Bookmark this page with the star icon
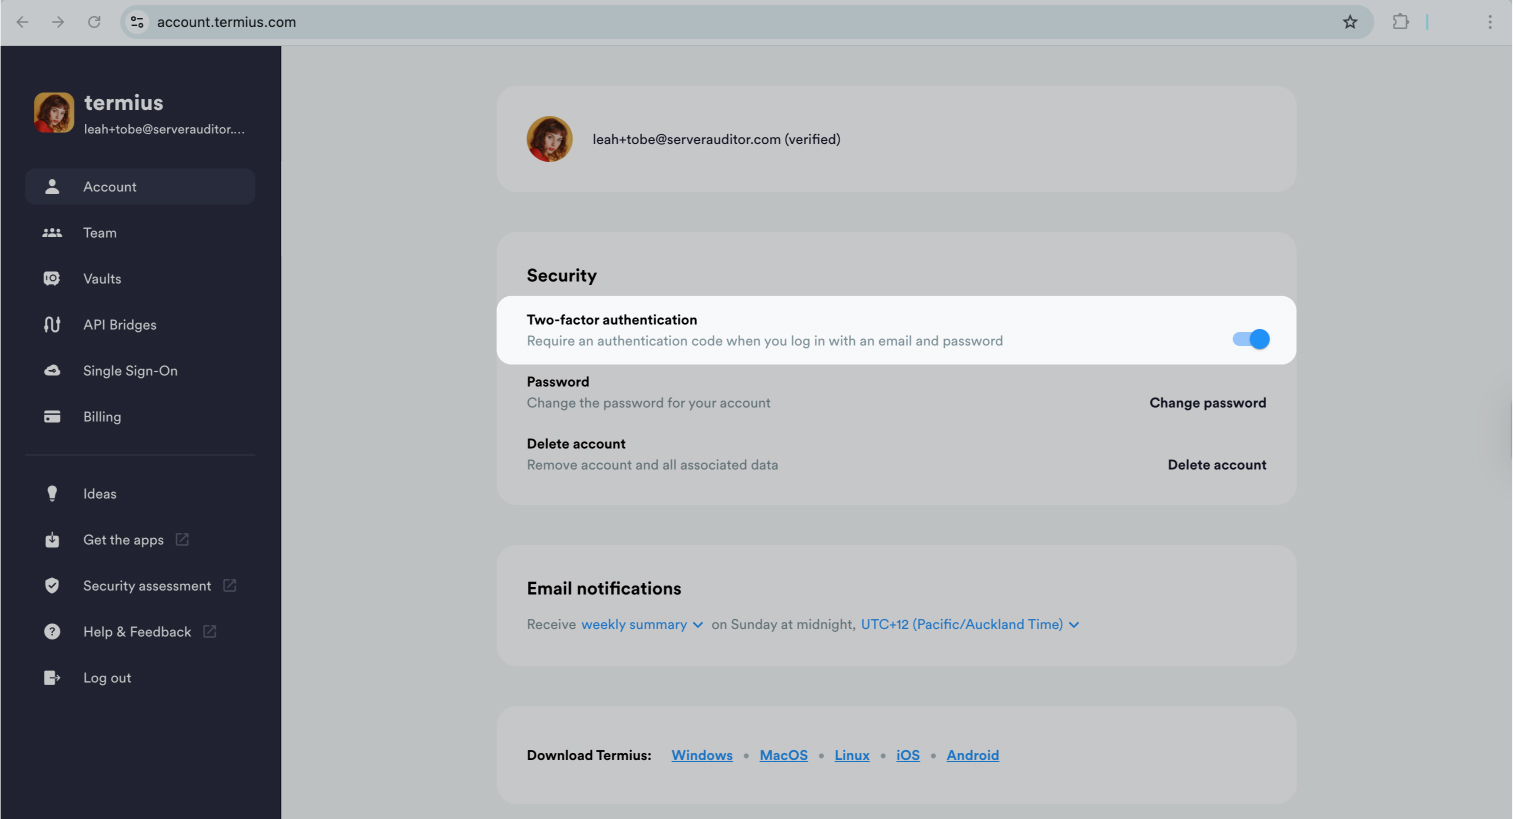The width and height of the screenshot is (1513, 819). (1350, 22)
